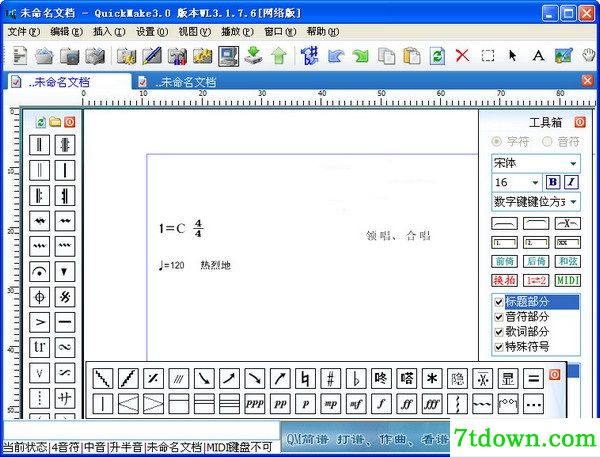Click the folder icon in left palette header
Image resolution: width=600 pixels, height=457 pixels.
click(55, 122)
